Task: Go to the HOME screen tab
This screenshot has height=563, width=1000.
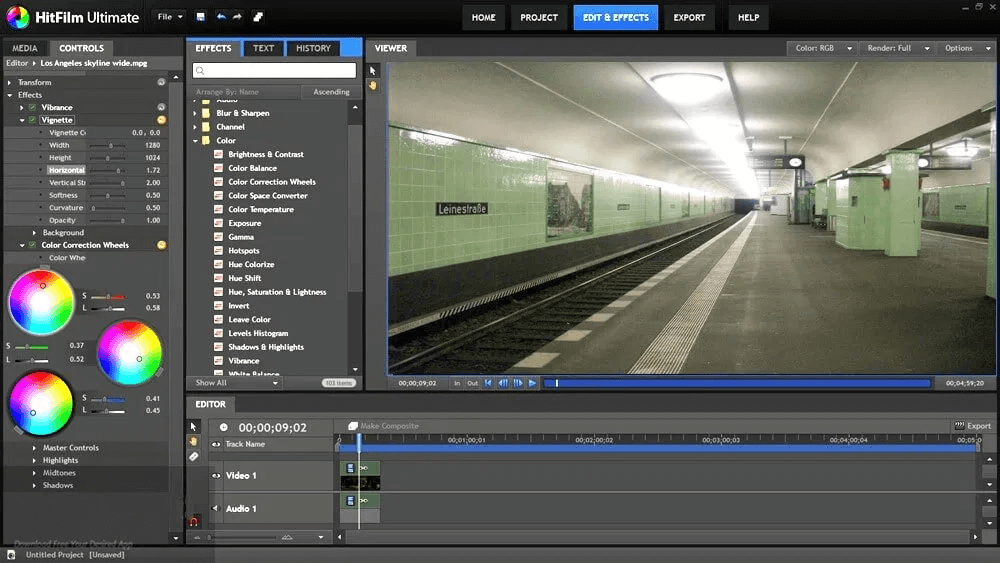Action: (x=483, y=17)
